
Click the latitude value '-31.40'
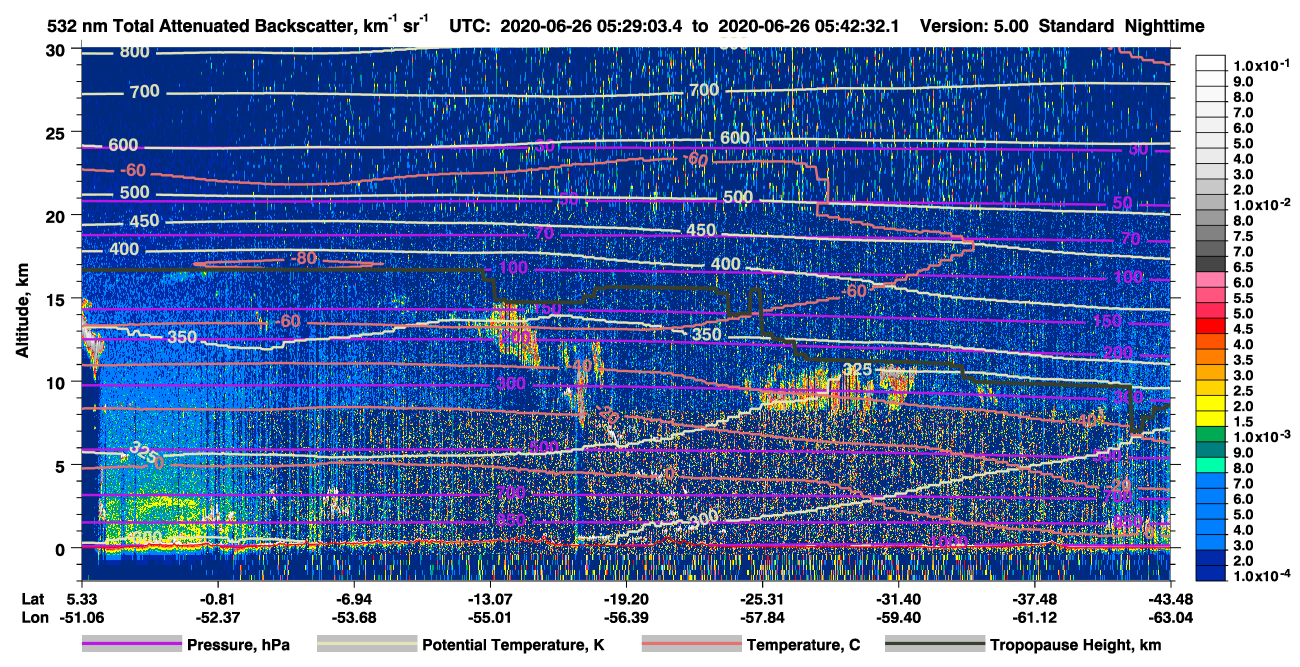[898, 598]
